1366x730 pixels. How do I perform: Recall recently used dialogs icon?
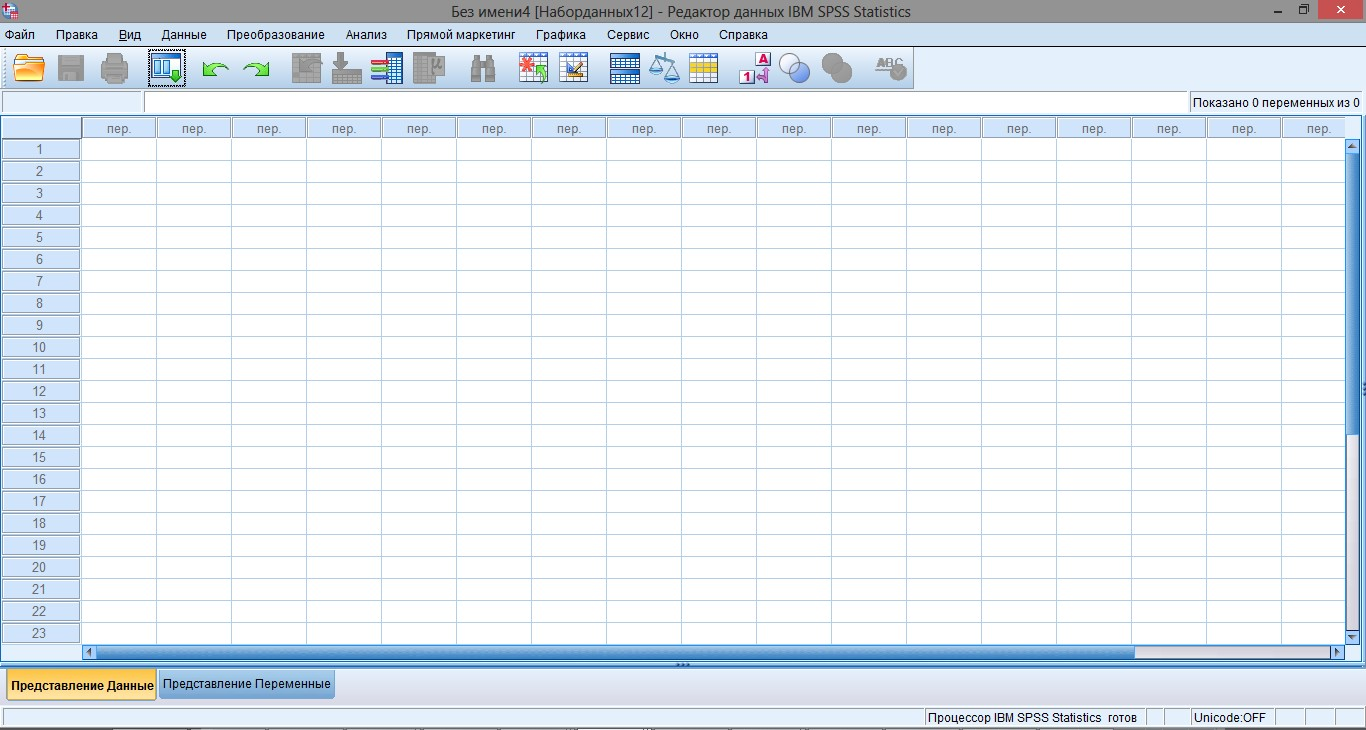167,68
